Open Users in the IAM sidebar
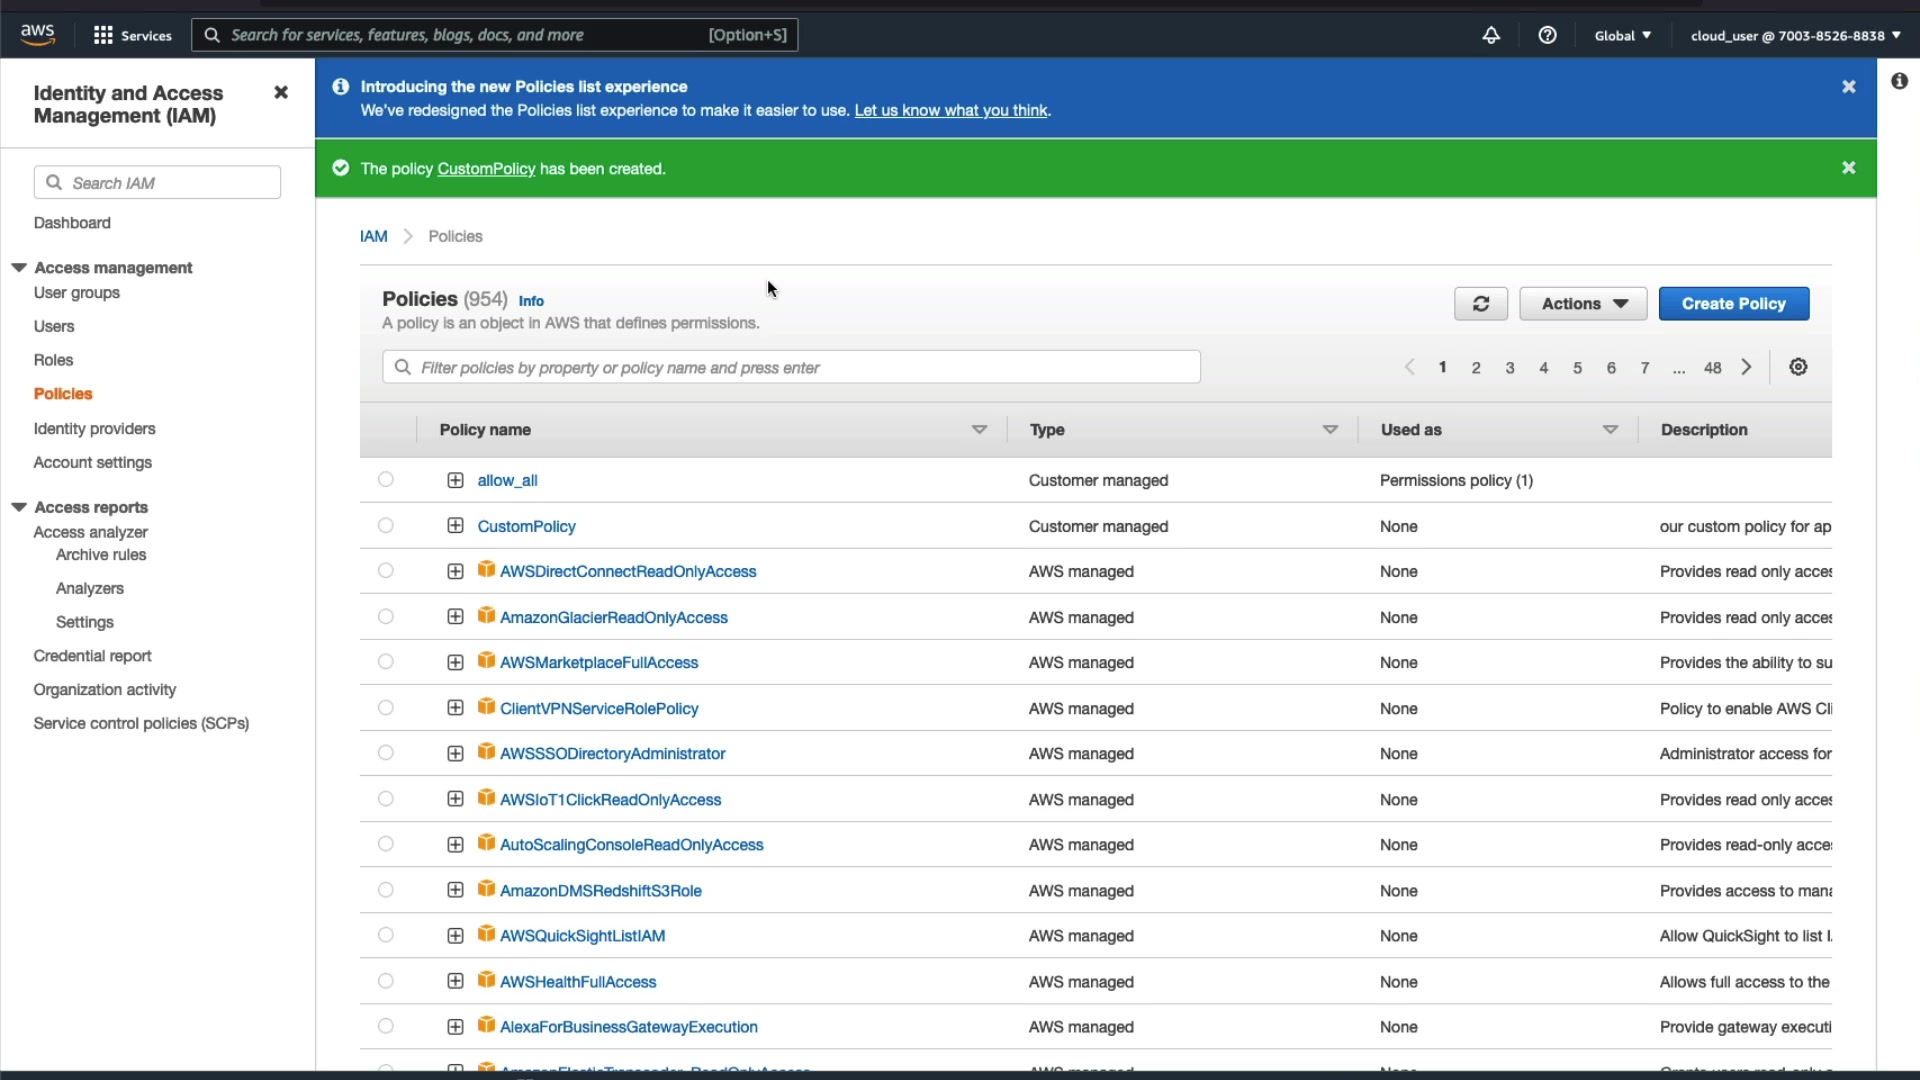 54,326
